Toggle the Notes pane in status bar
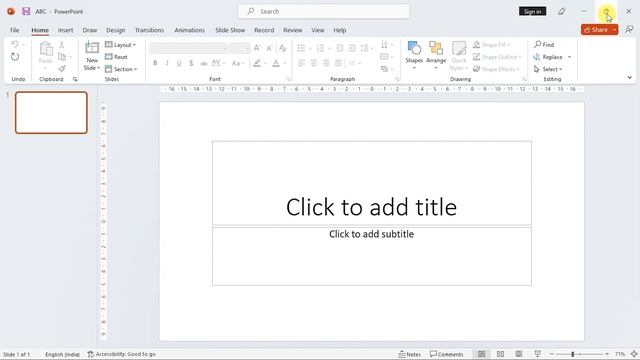Viewport: 640px width, 360px height. (x=409, y=354)
